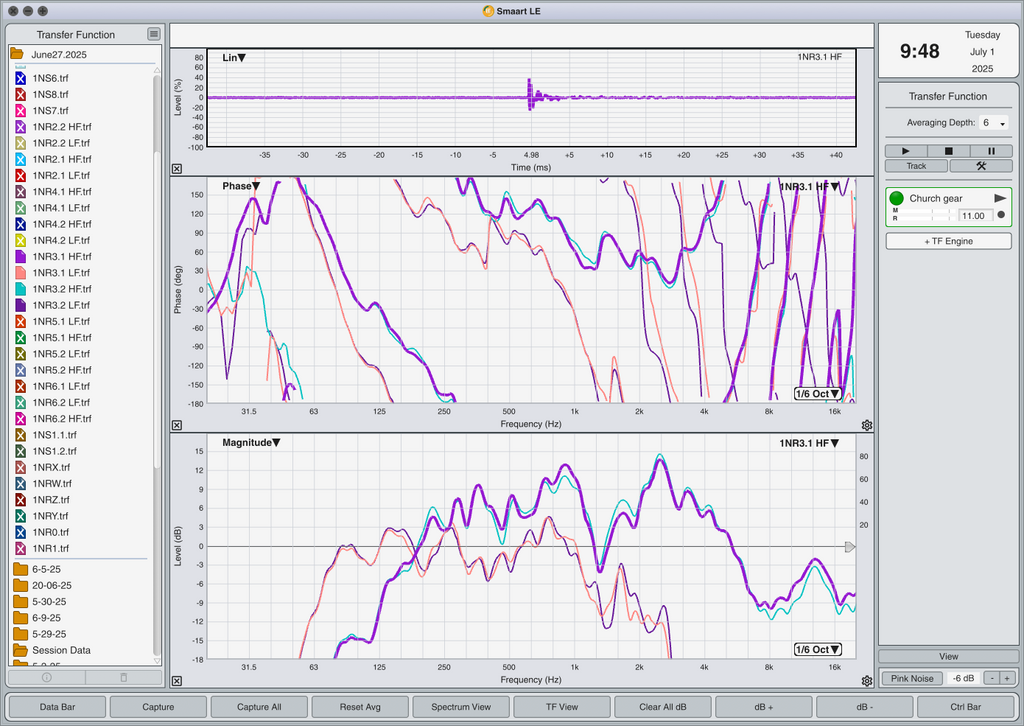Show info for selected trace
Viewport: 1024px width, 726px height.
46,678
